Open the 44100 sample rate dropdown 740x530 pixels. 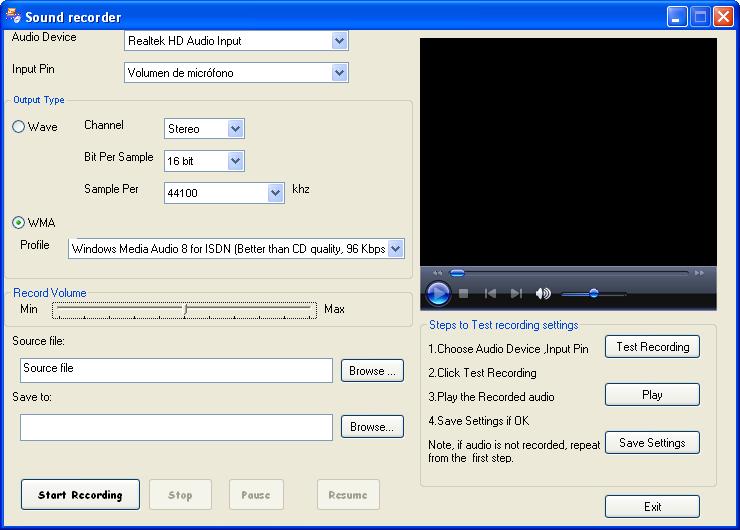coord(275,193)
